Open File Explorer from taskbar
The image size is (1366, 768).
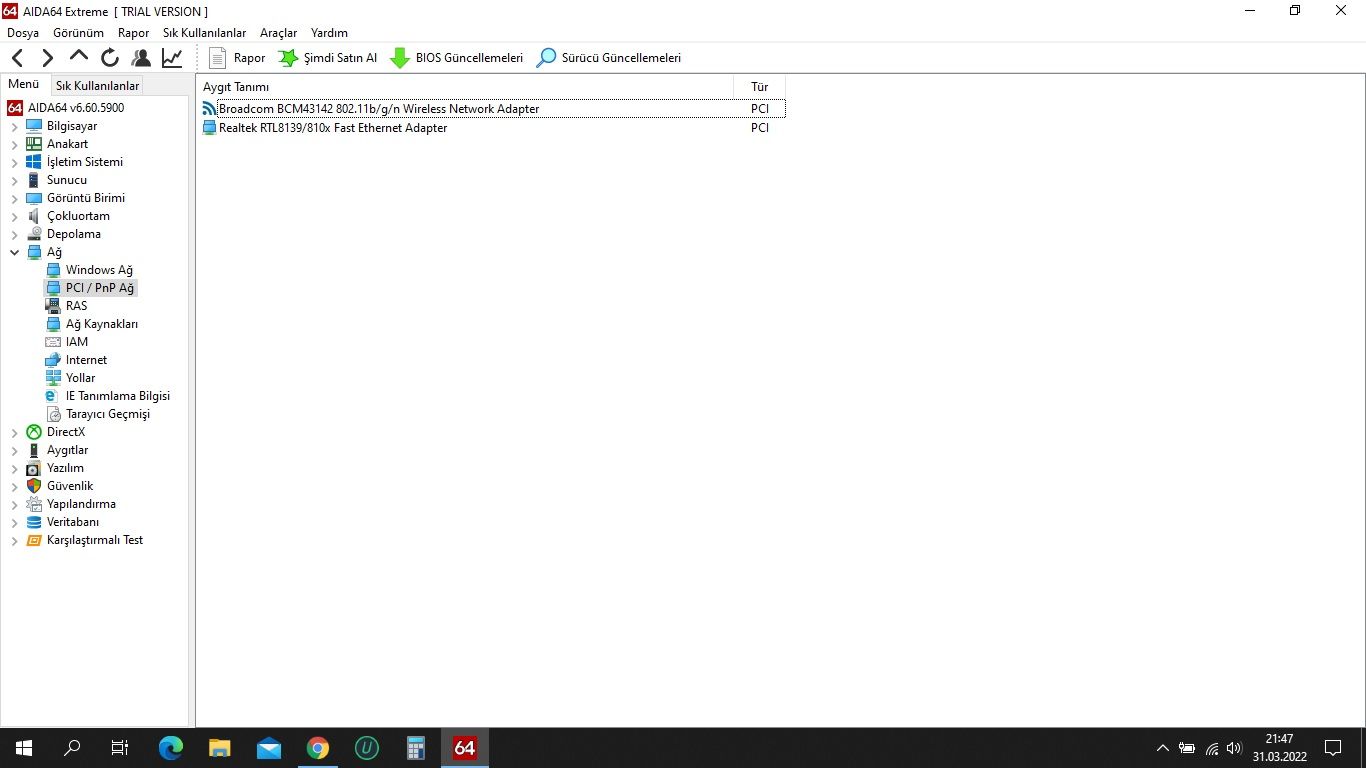click(x=220, y=748)
